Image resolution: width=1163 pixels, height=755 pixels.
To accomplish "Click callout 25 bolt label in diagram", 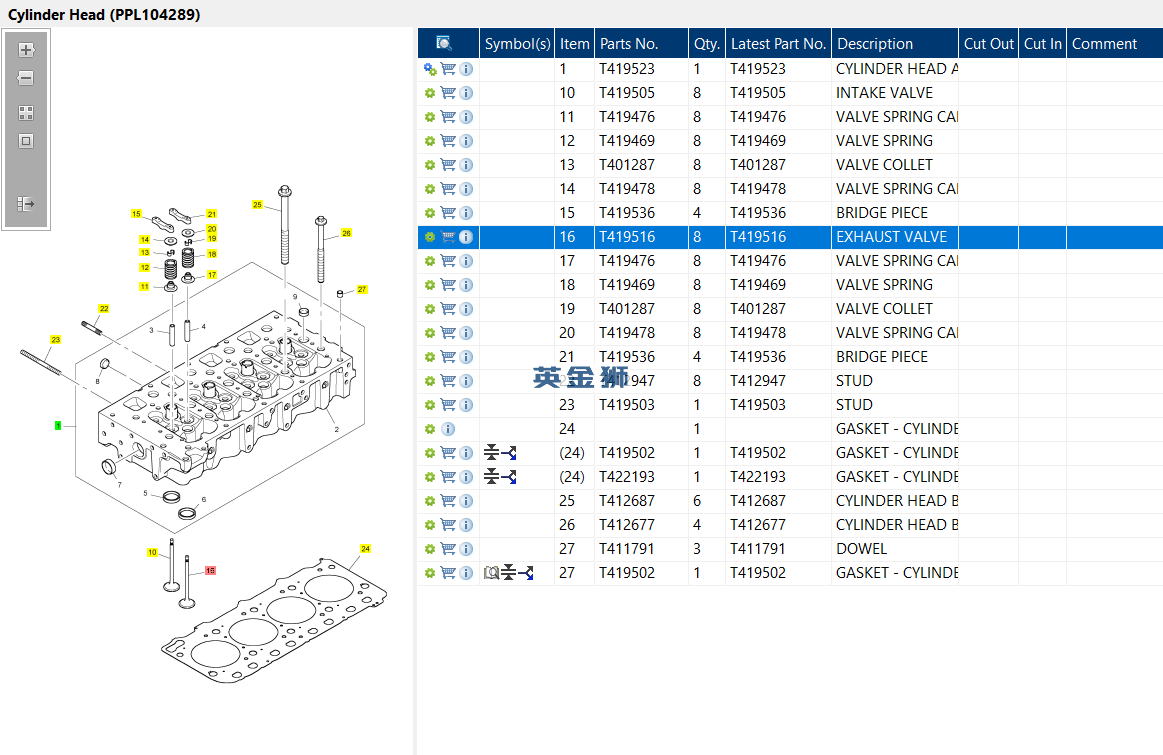I will click(257, 205).
